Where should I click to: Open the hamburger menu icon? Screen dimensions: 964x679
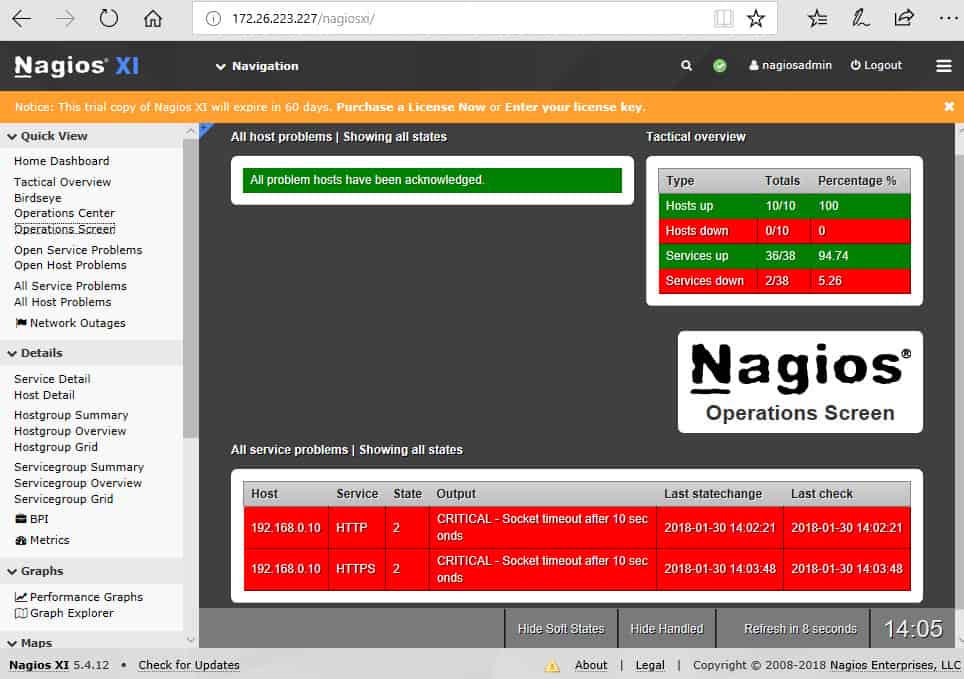[x=944, y=65]
